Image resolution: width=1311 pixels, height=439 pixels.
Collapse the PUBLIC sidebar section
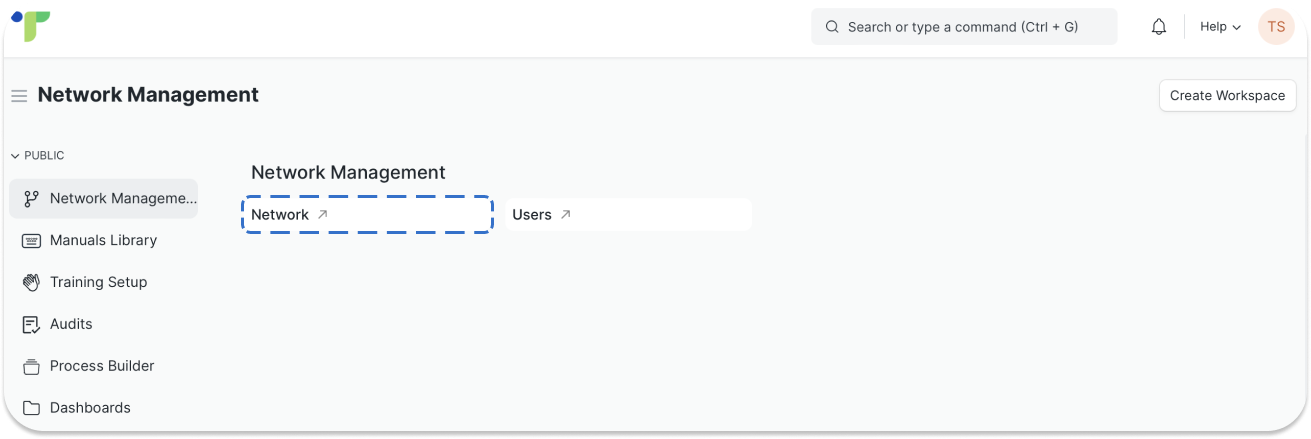click(x=38, y=156)
